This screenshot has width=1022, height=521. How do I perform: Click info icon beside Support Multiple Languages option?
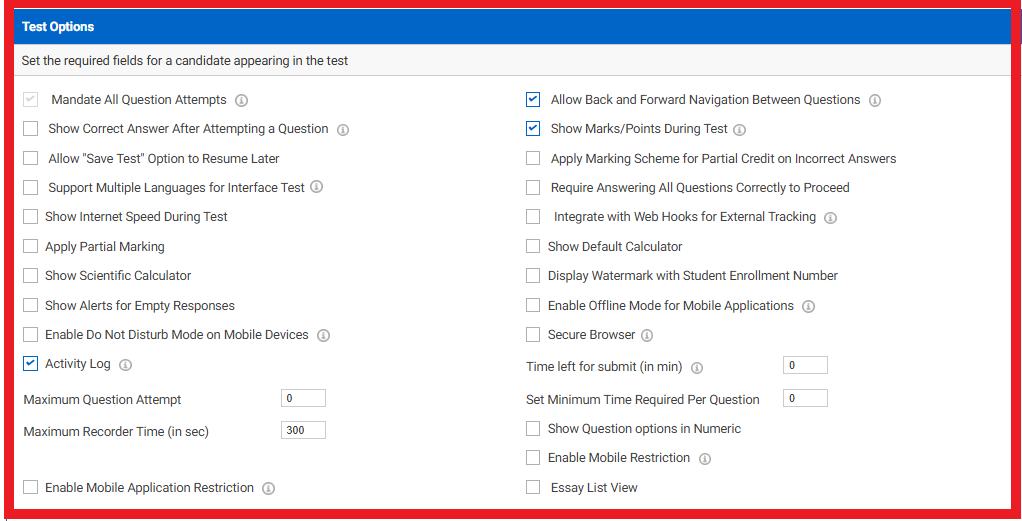coord(316,187)
